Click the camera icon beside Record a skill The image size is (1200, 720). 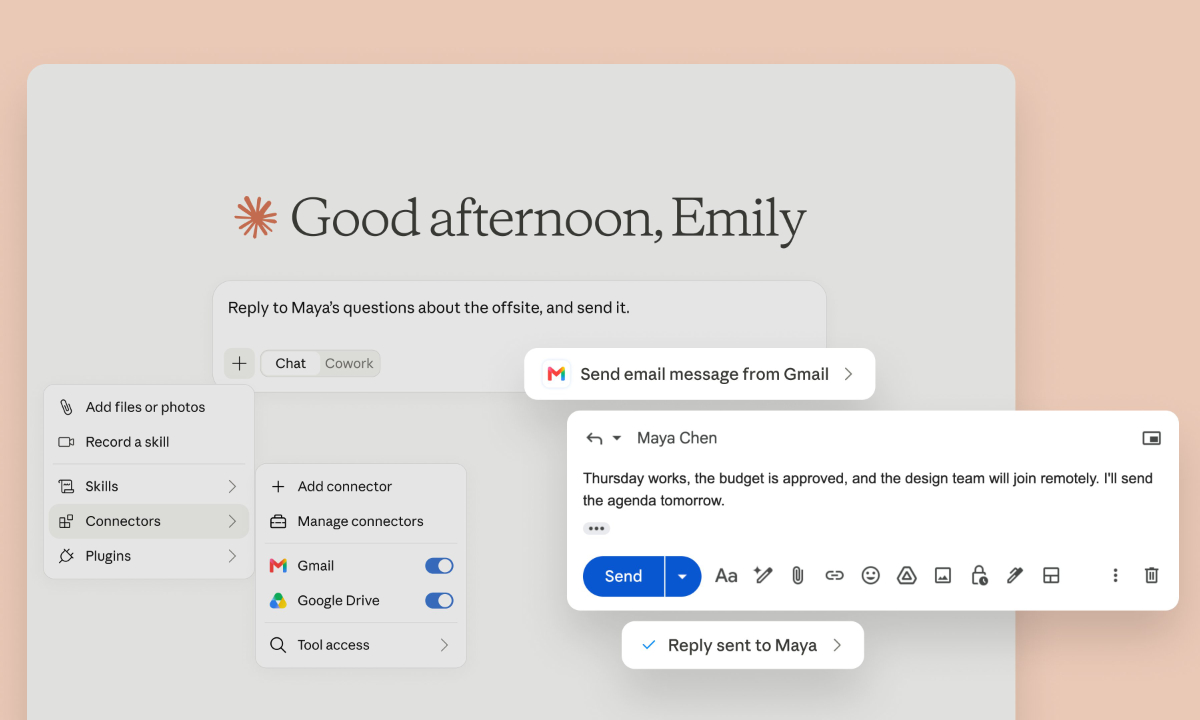[x=66, y=442]
